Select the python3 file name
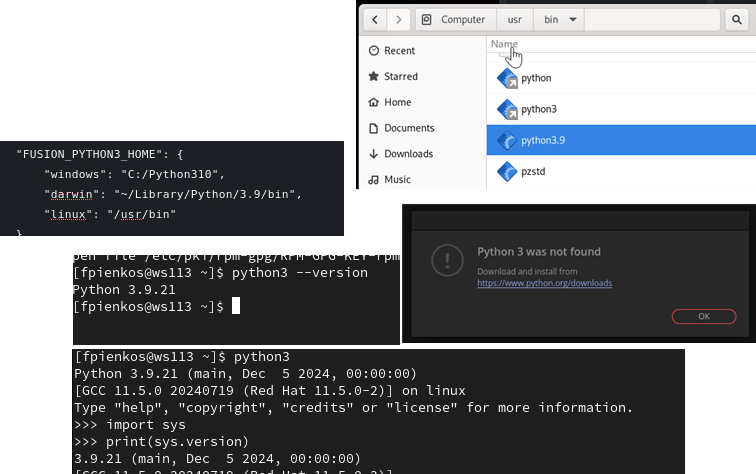756x474 pixels. point(539,109)
